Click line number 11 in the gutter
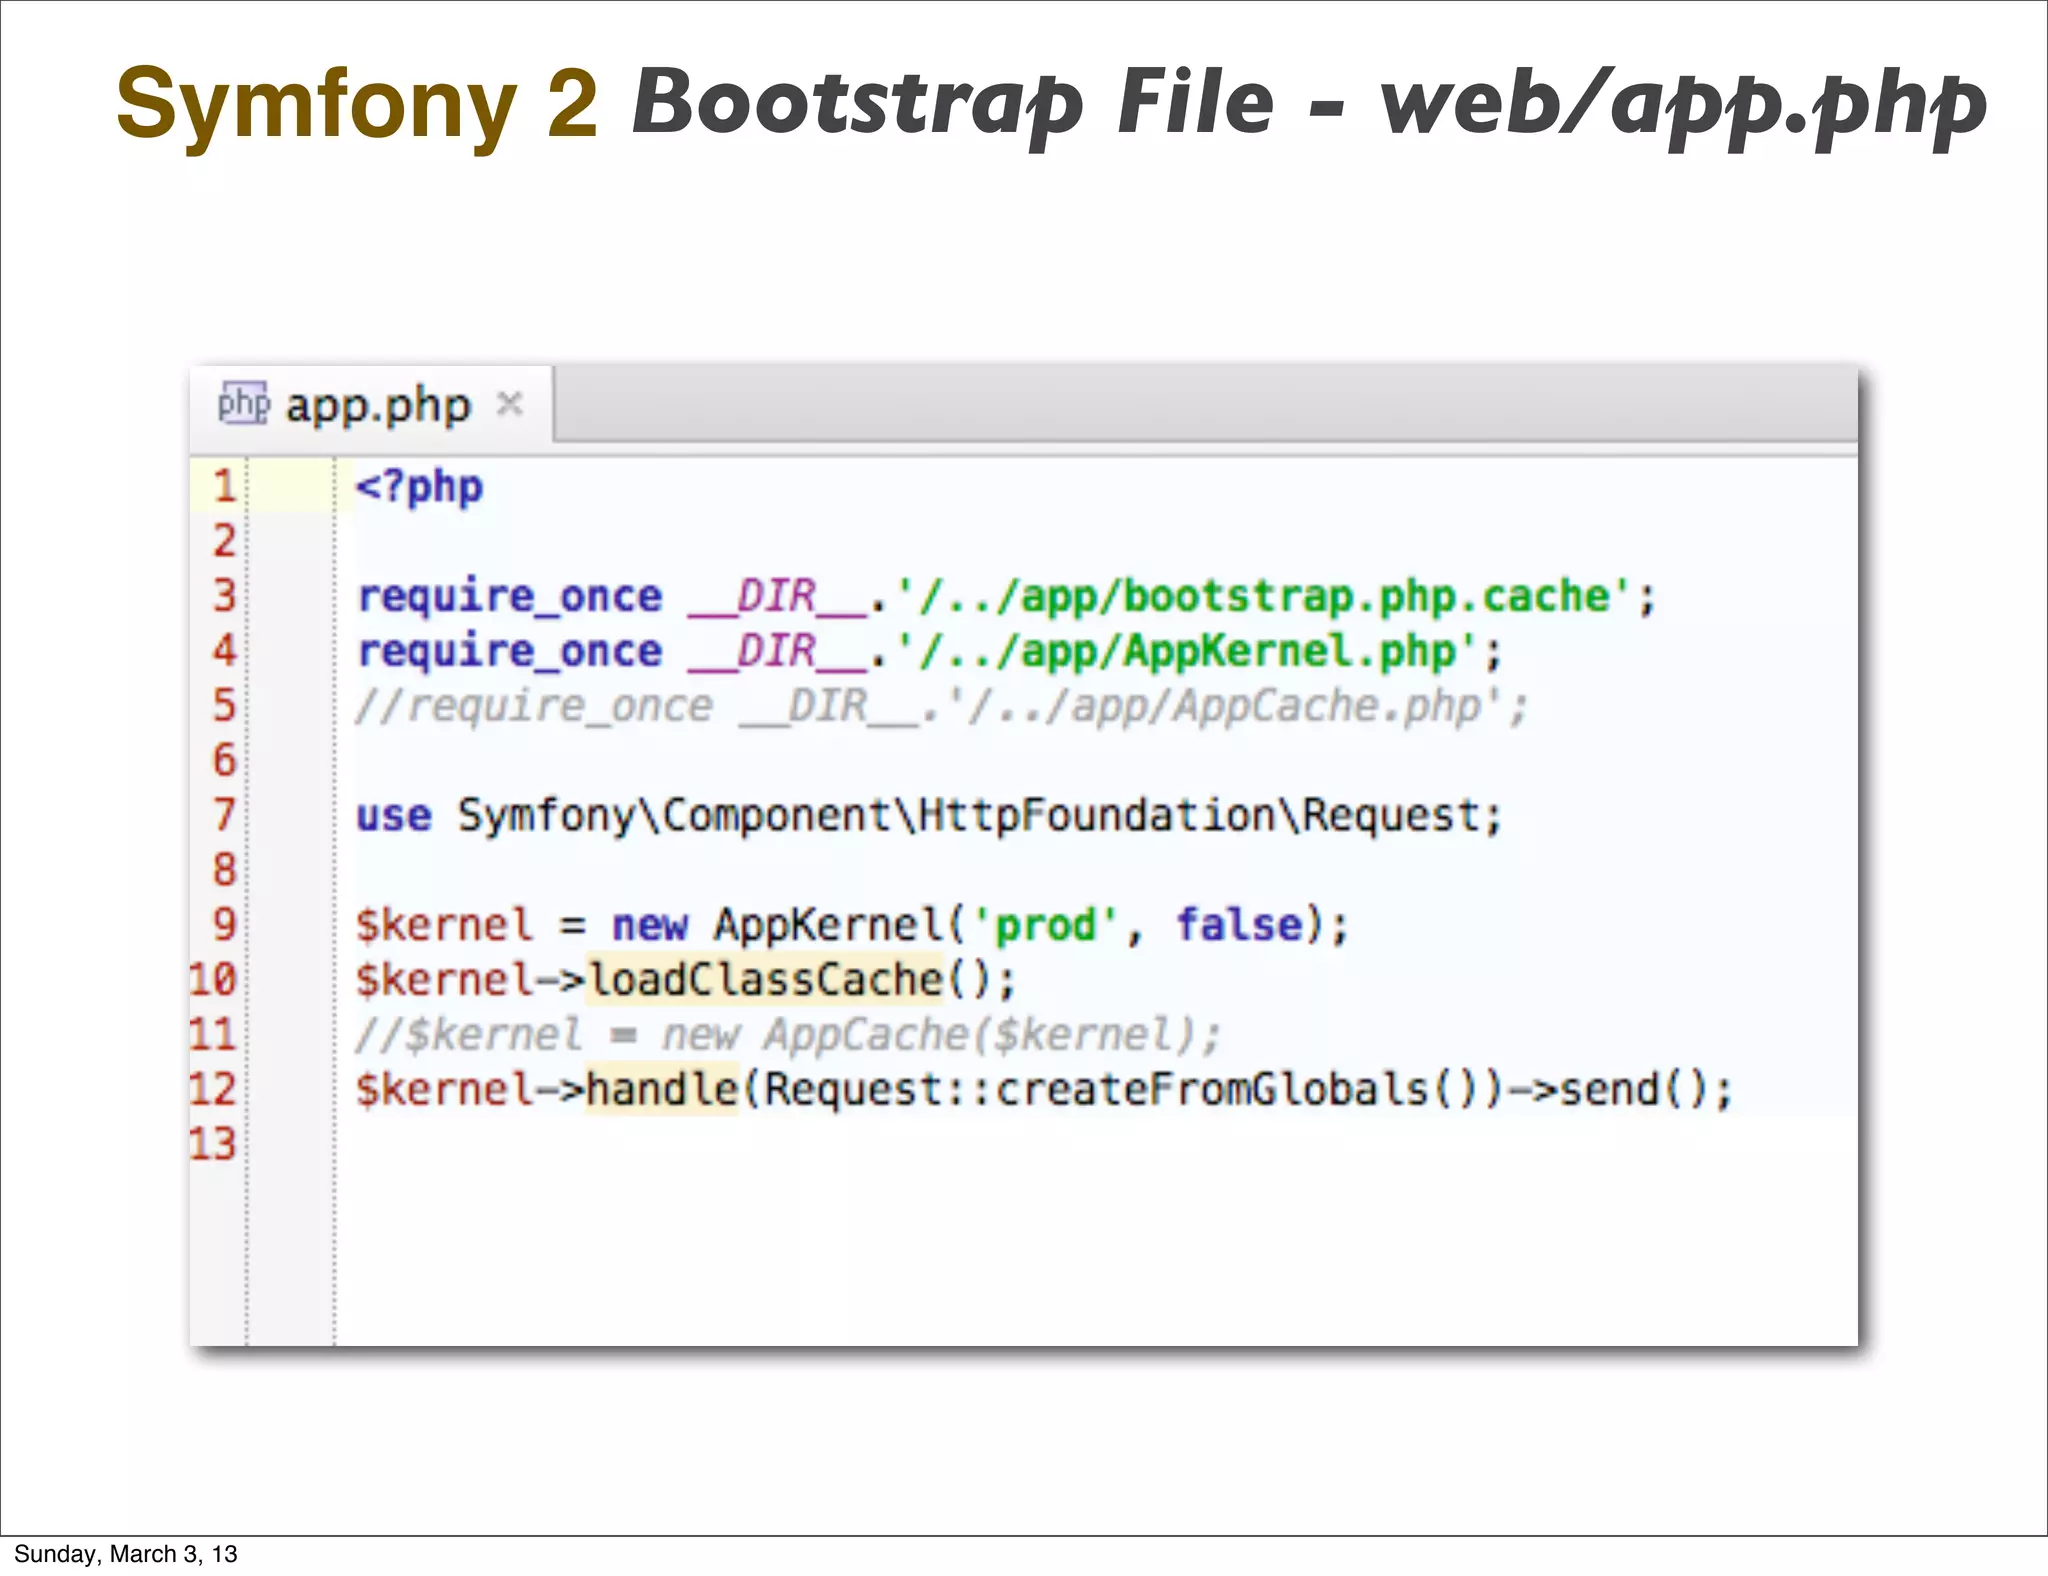Screen dimensions: 2048x1576 click(213, 1034)
